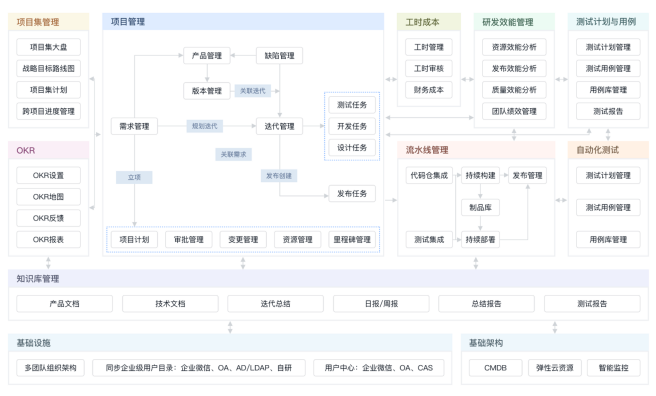
Task: Select the 变更管理 box
Action: click(243, 240)
